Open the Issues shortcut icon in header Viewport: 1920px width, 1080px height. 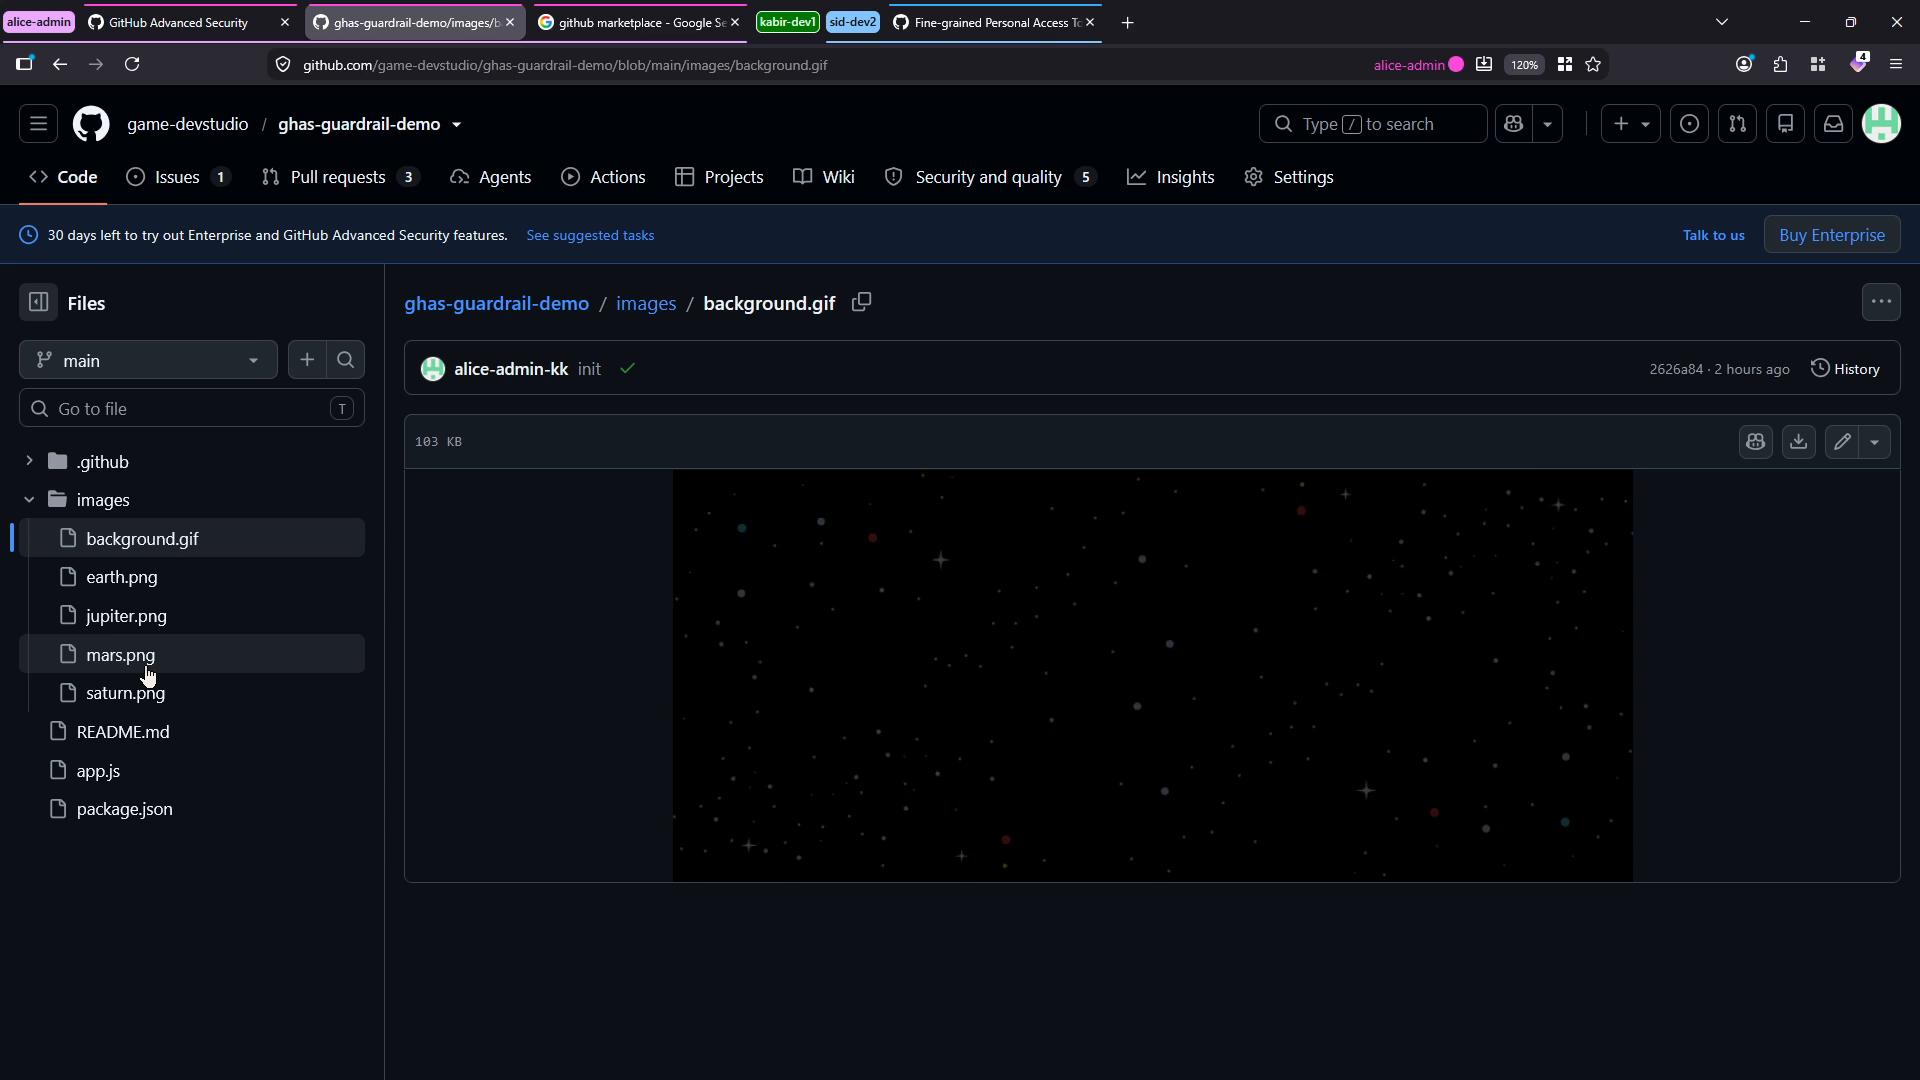pyautogui.click(x=1689, y=124)
